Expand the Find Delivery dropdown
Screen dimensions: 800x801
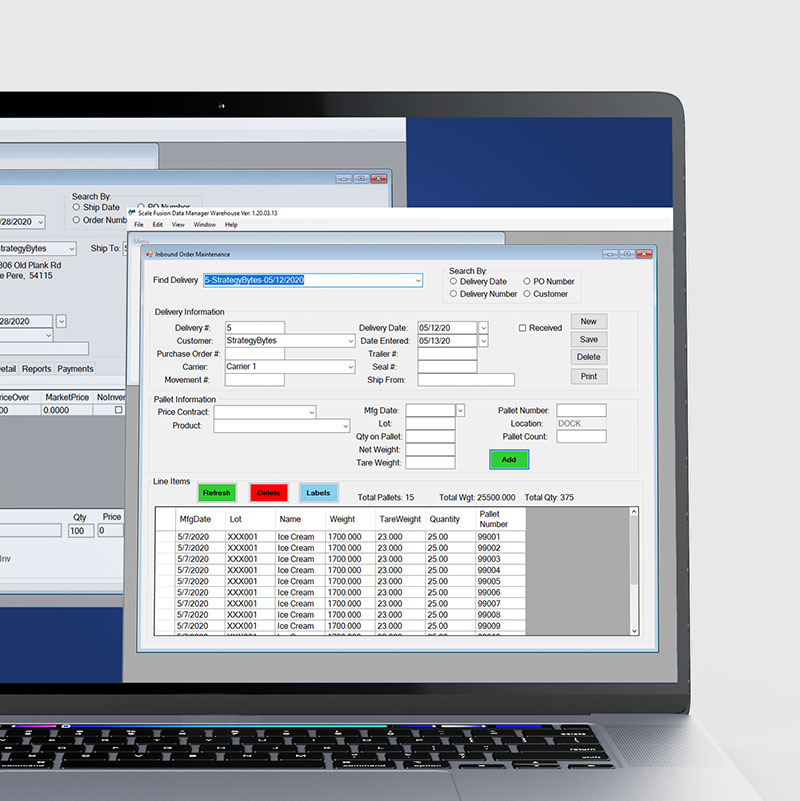point(417,281)
